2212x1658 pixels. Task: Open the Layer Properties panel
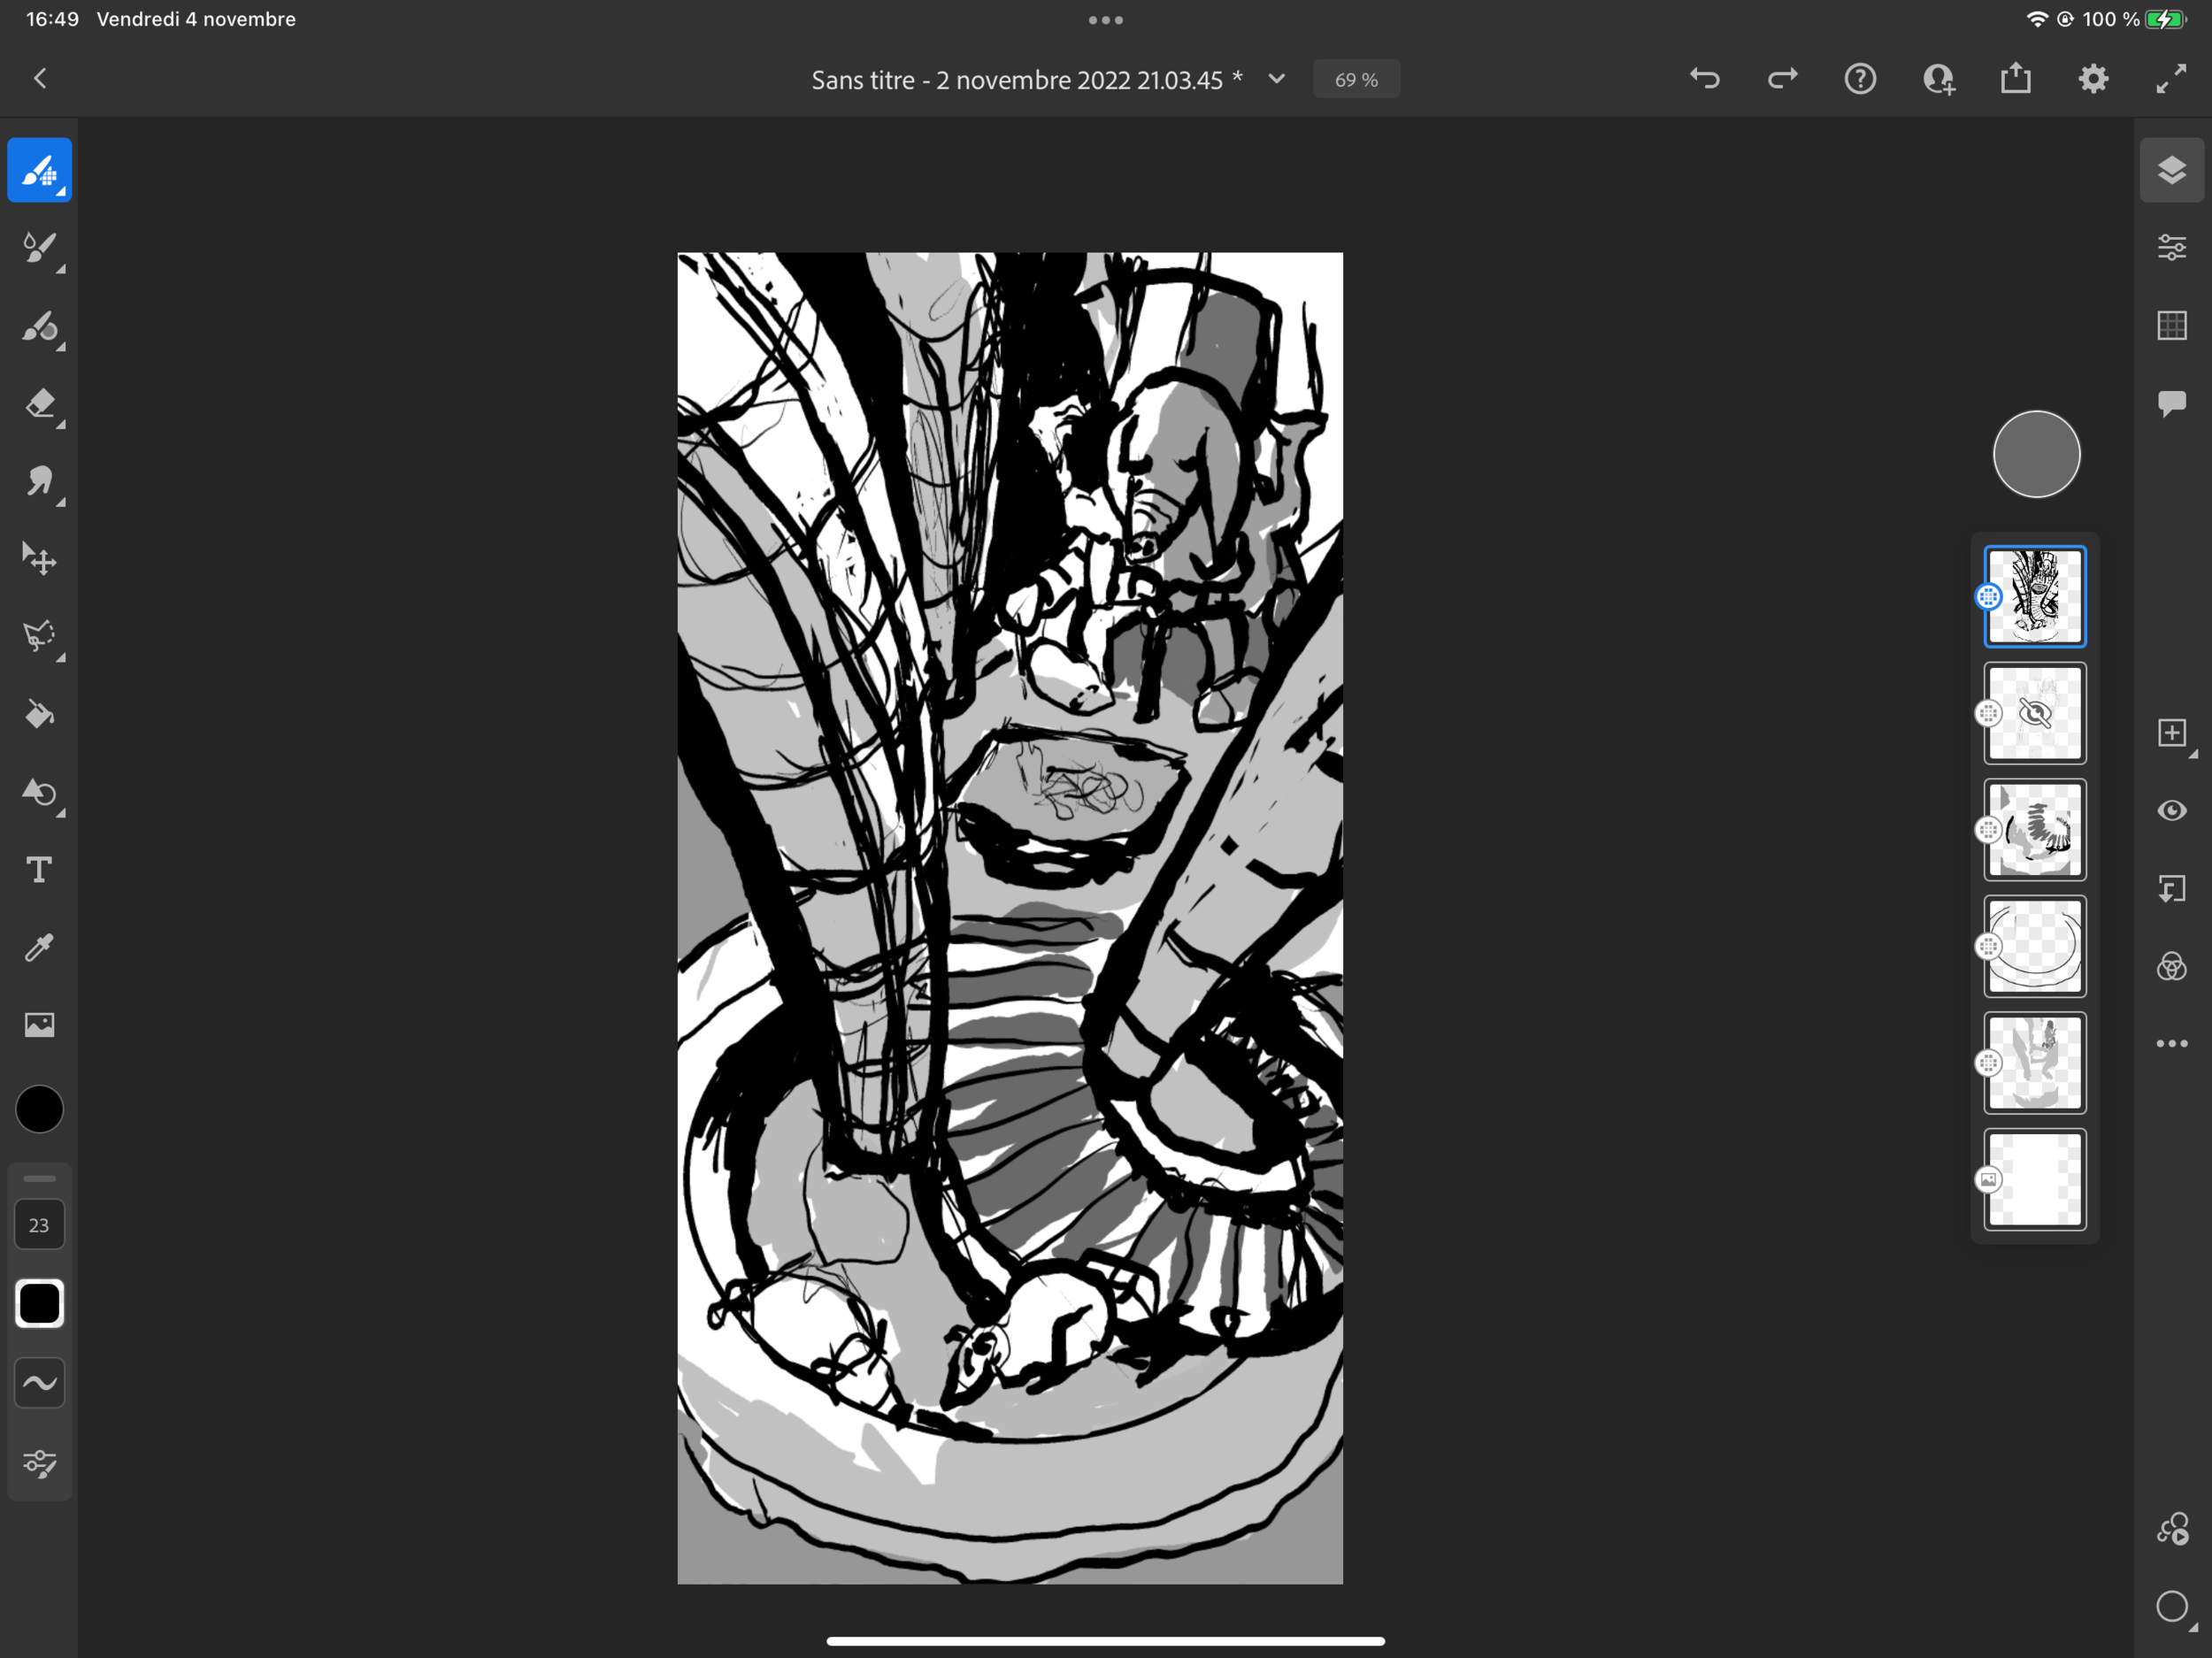2171,247
